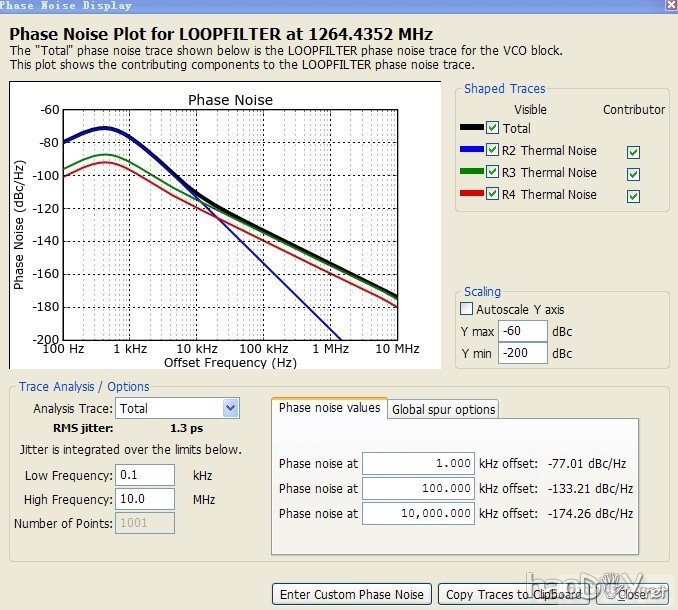Image resolution: width=678 pixels, height=610 pixels.
Task: Disable R2 Thermal Noise contributor checkbox
Action: [x=632, y=152]
